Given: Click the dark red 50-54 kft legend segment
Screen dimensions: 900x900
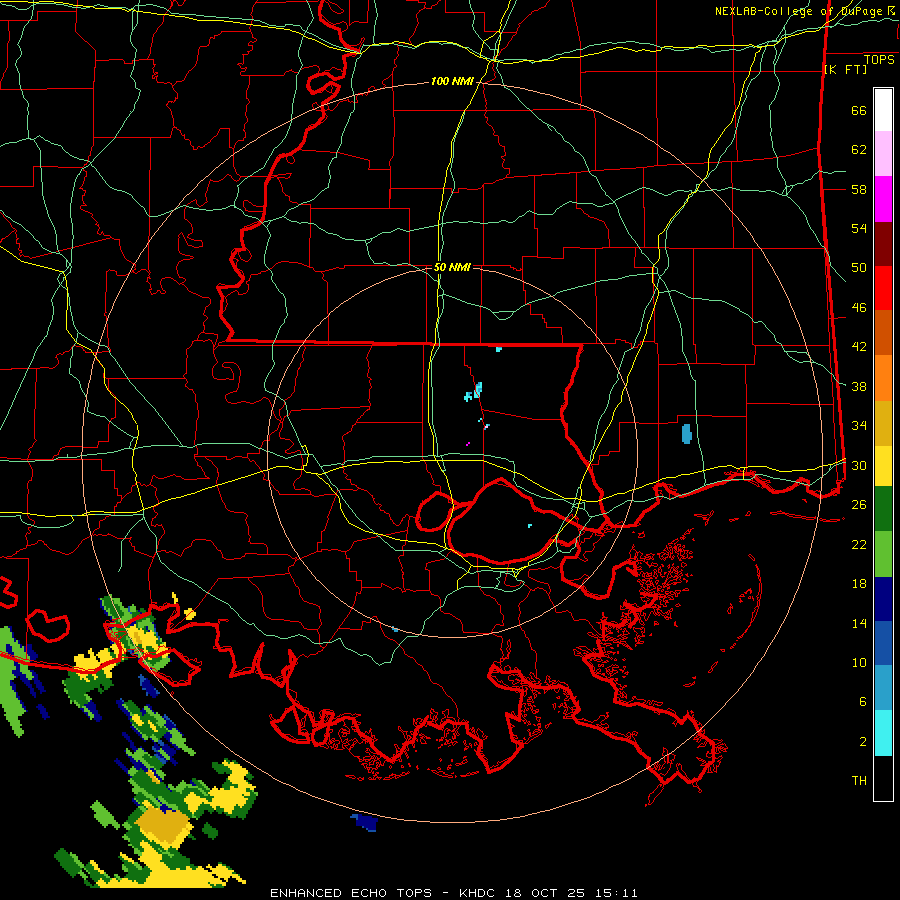Looking at the screenshot, I should pos(883,244).
